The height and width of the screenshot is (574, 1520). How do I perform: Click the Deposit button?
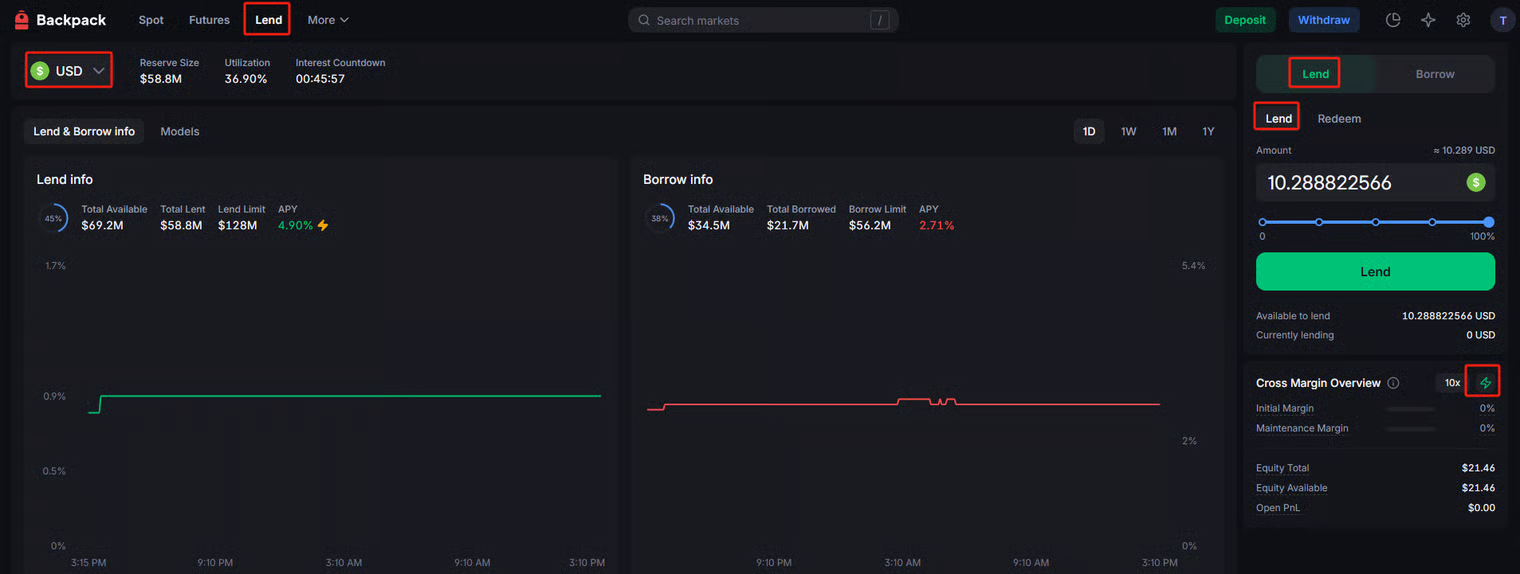tap(1245, 20)
